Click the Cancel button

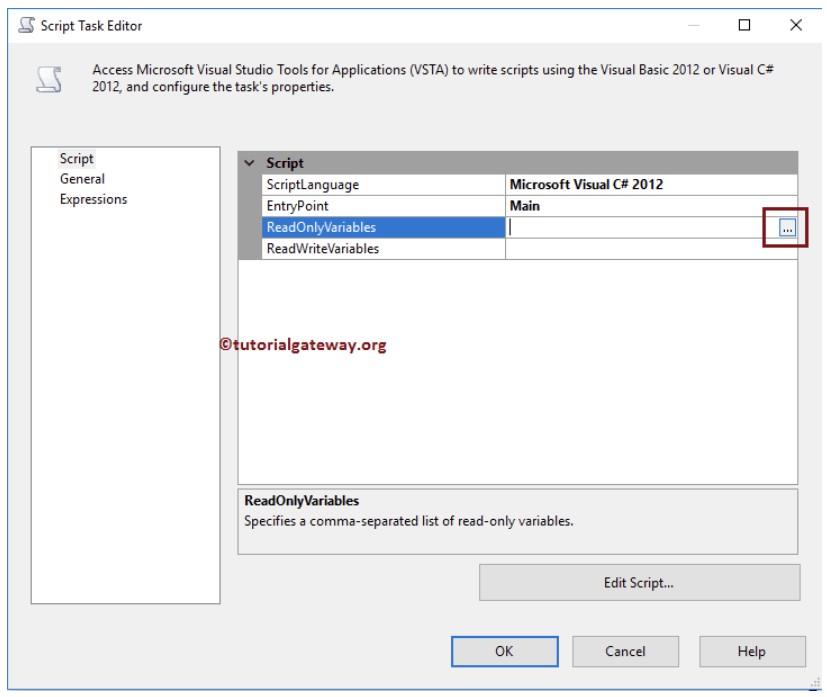pos(625,651)
